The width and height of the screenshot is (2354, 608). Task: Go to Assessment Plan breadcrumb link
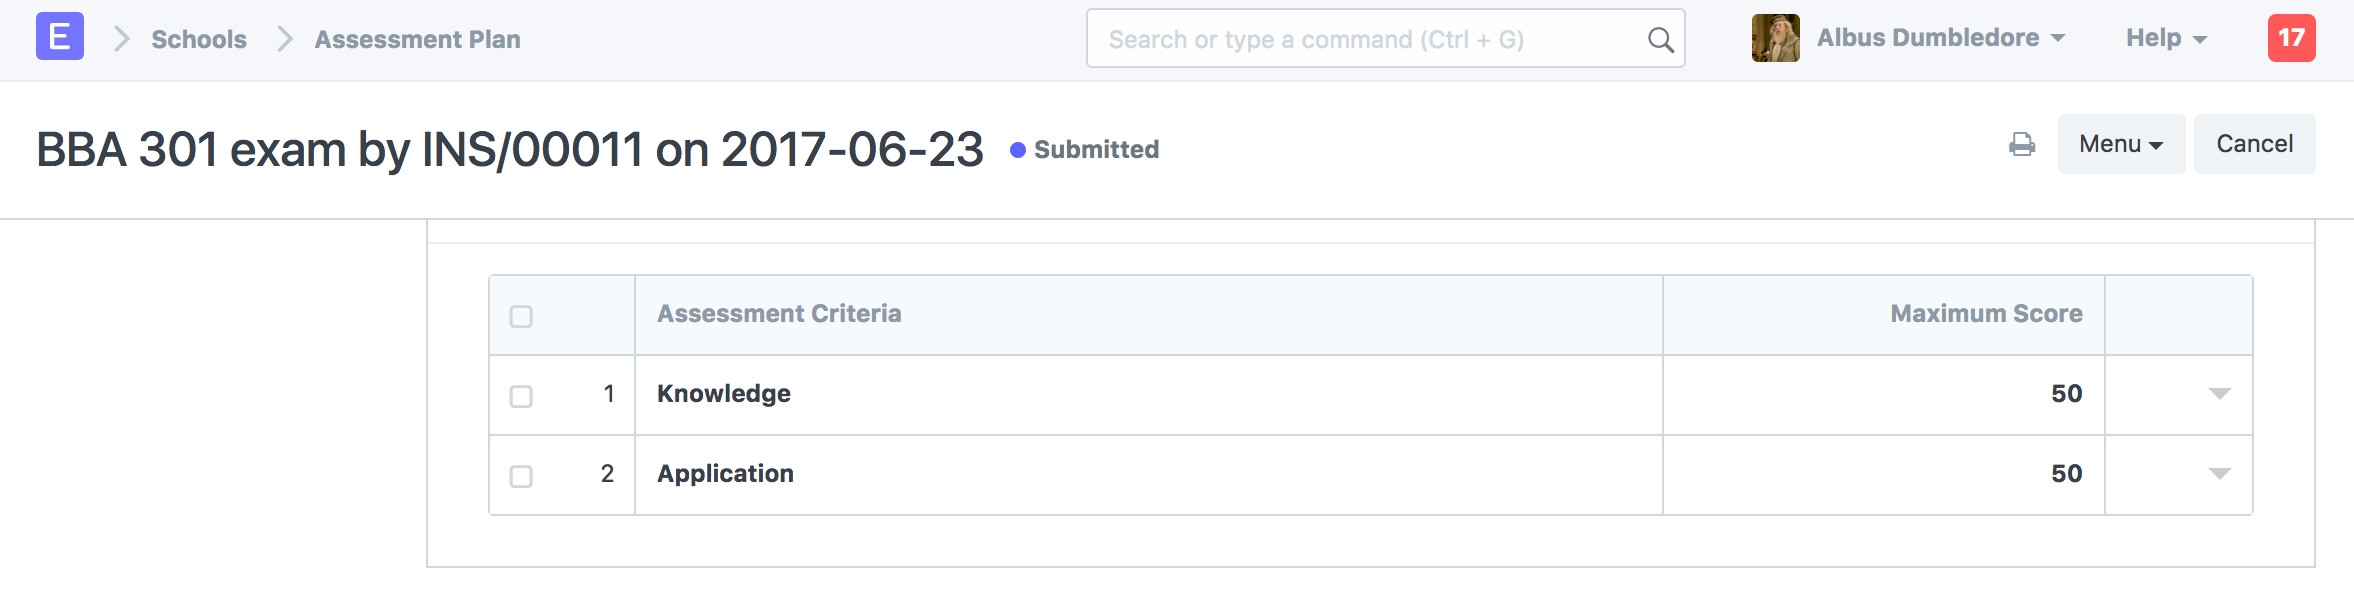pyautogui.click(x=418, y=39)
